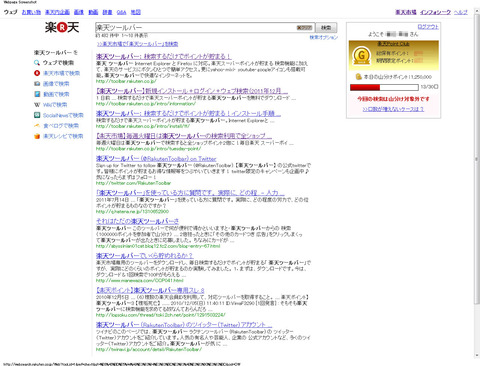Open the 辞書 tab
The width and height of the screenshot is (480, 366).
pyautogui.click(x=107, y=12)
